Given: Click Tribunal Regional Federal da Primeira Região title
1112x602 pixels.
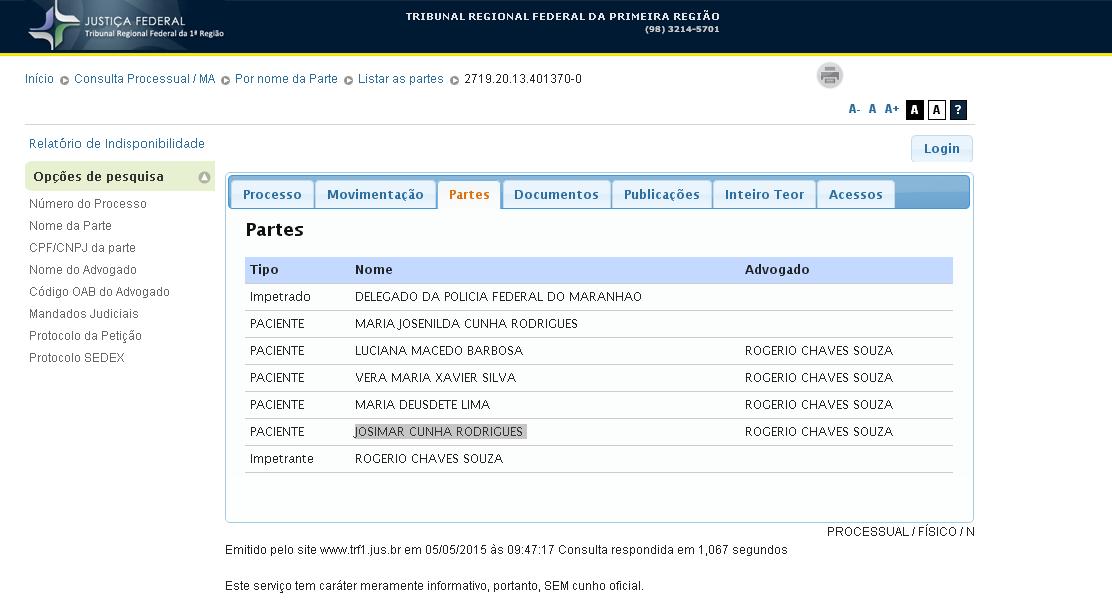Looking at the screenshot, I should (562, 16).
